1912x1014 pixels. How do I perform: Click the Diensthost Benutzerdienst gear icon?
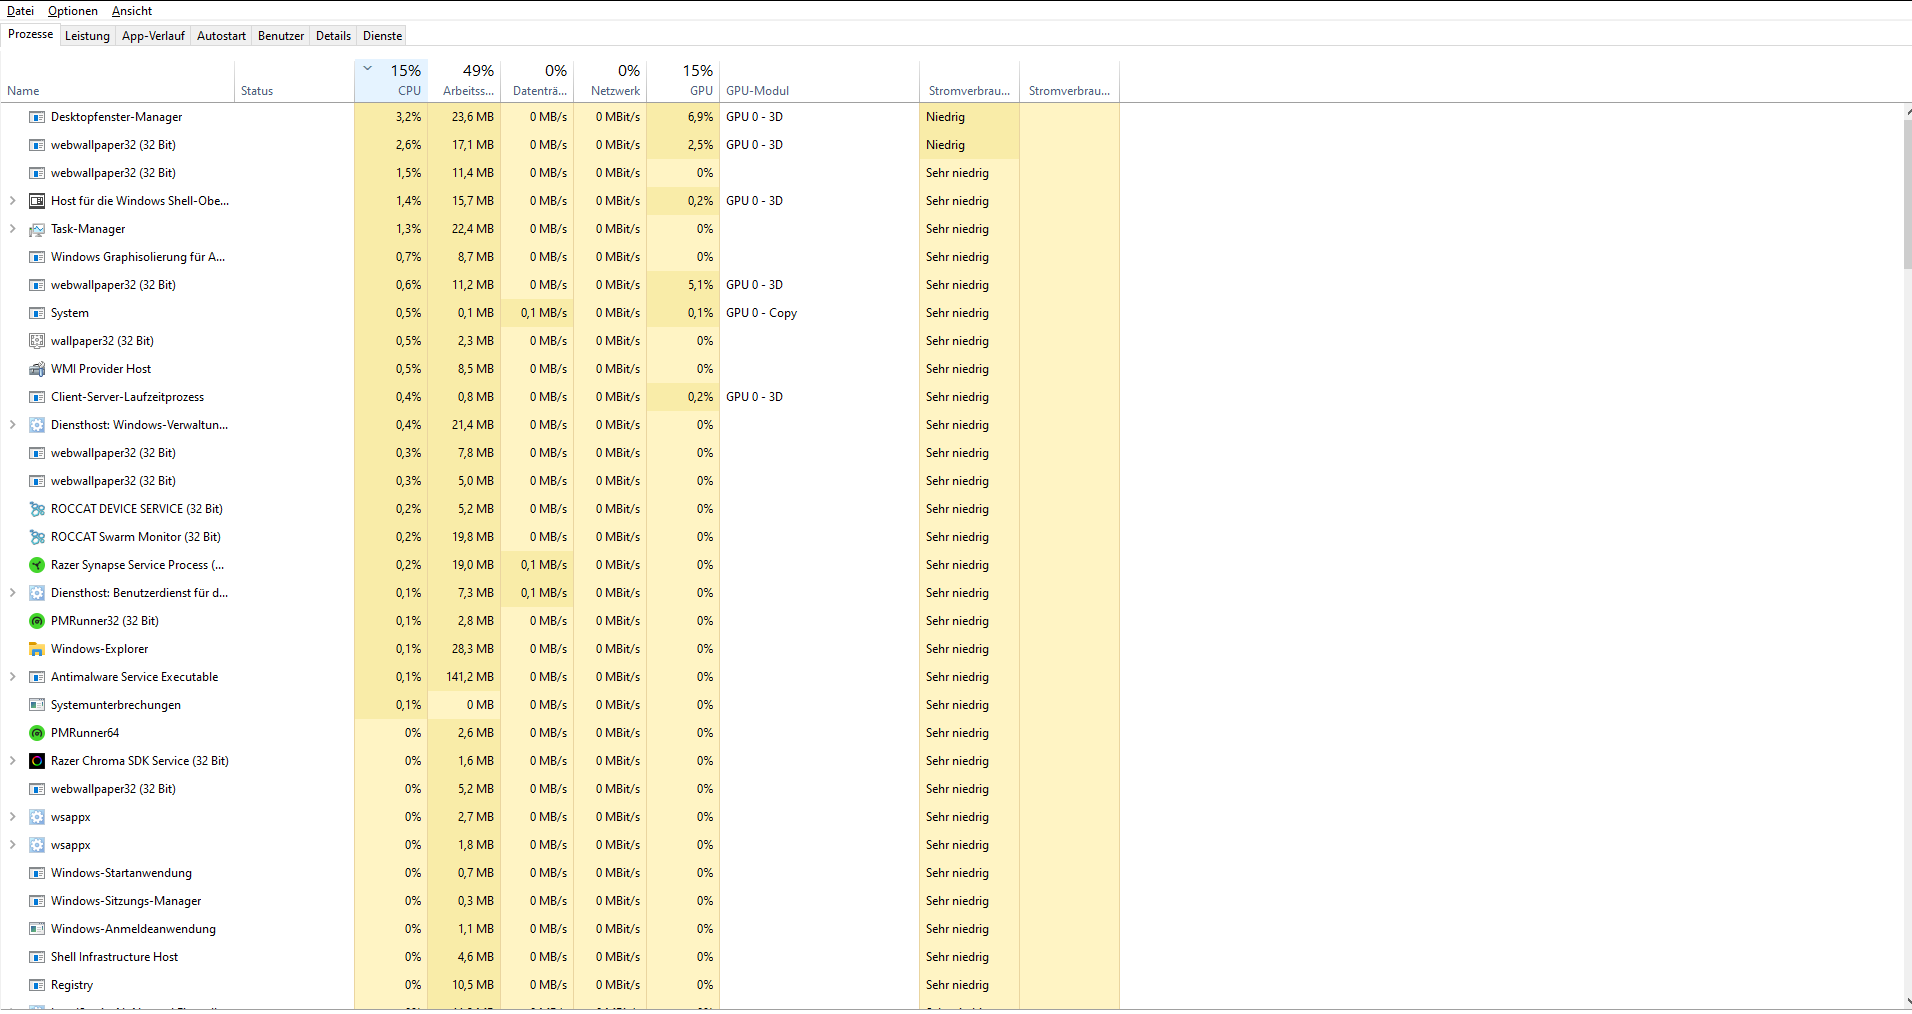37,593
